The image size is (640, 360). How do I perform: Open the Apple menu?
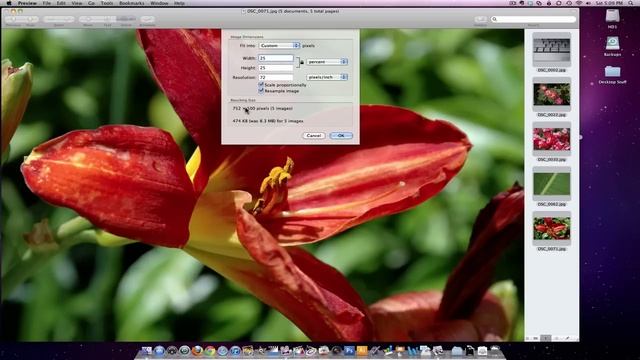pos(9,3)
